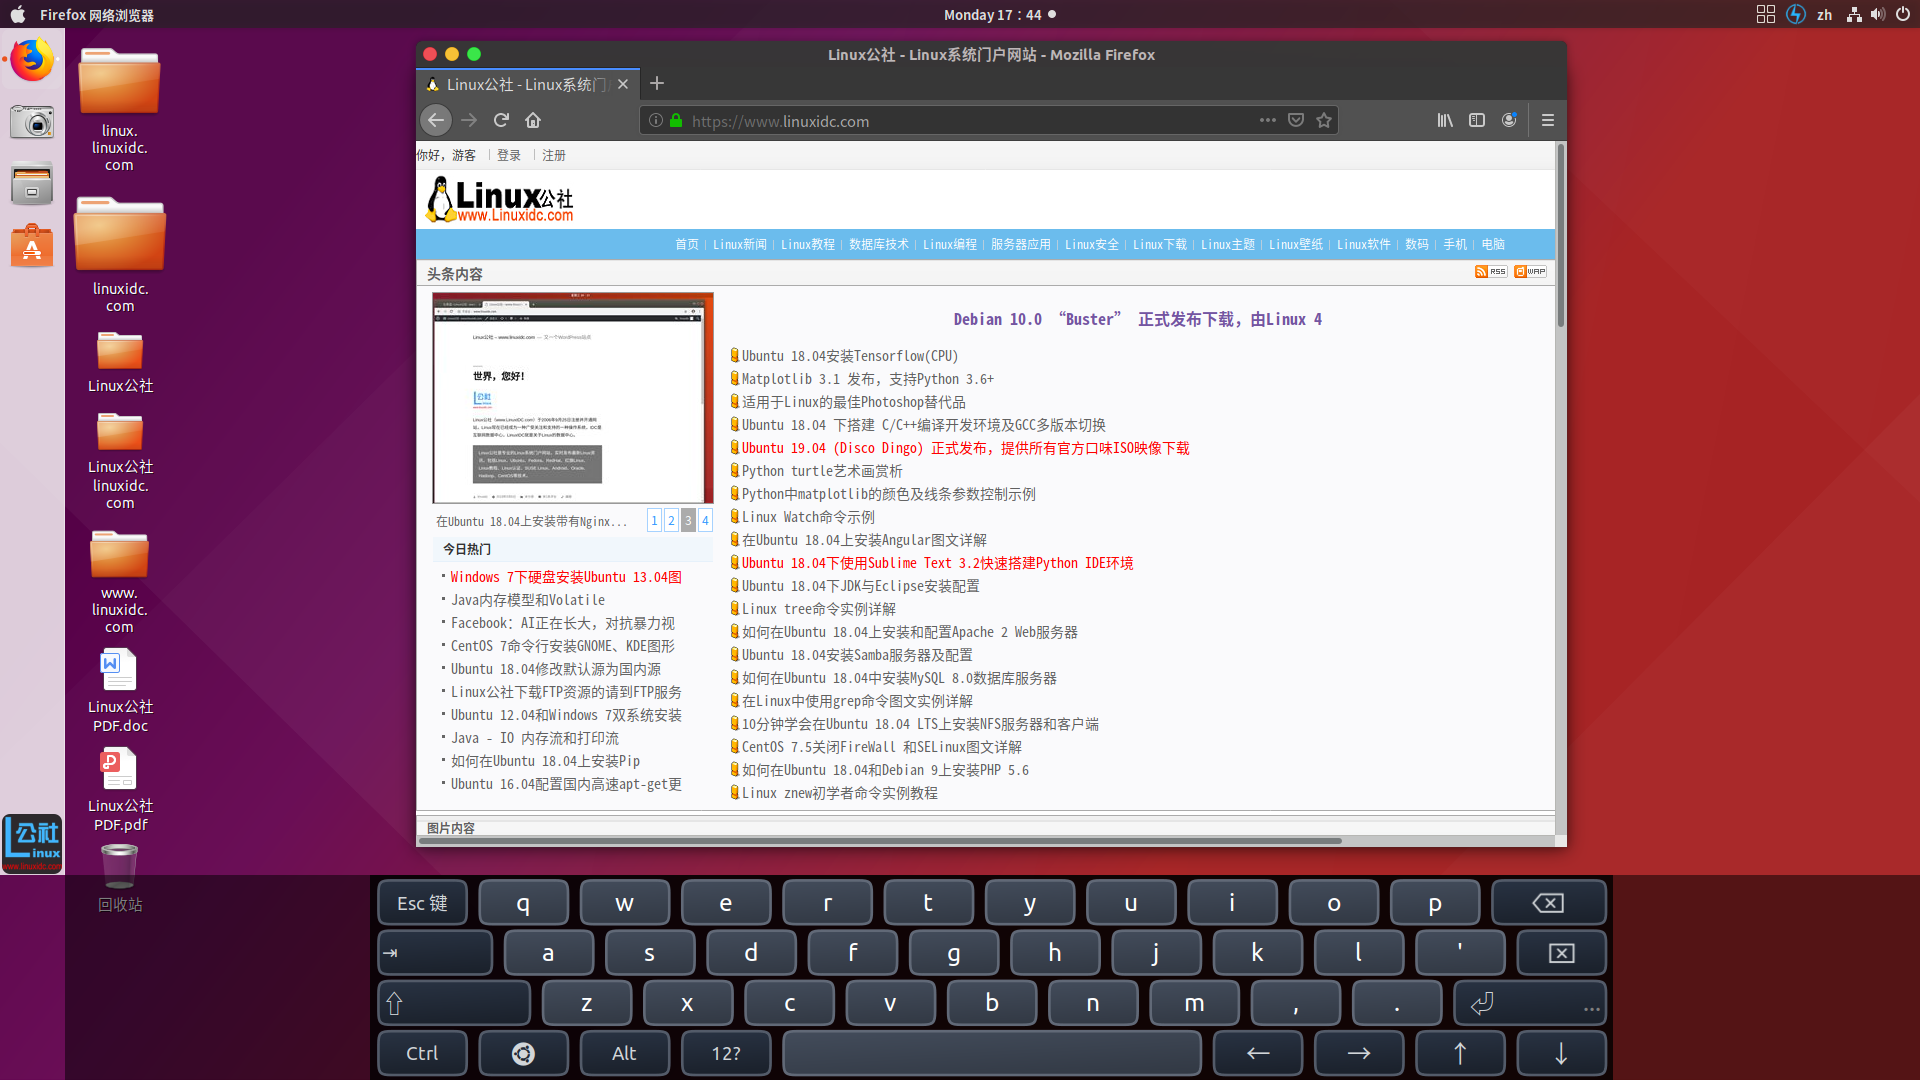
Task: Click the page vertical scrollbar
Action: (x=1560, y=237)
